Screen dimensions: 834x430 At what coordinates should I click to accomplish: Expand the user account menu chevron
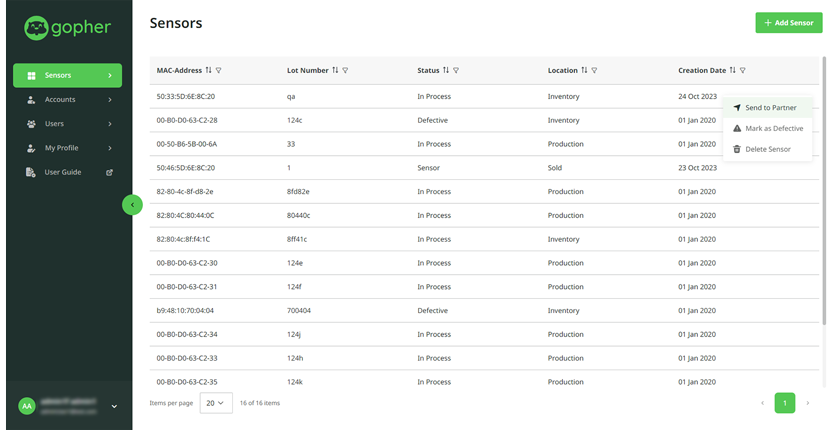pos(114,406)
